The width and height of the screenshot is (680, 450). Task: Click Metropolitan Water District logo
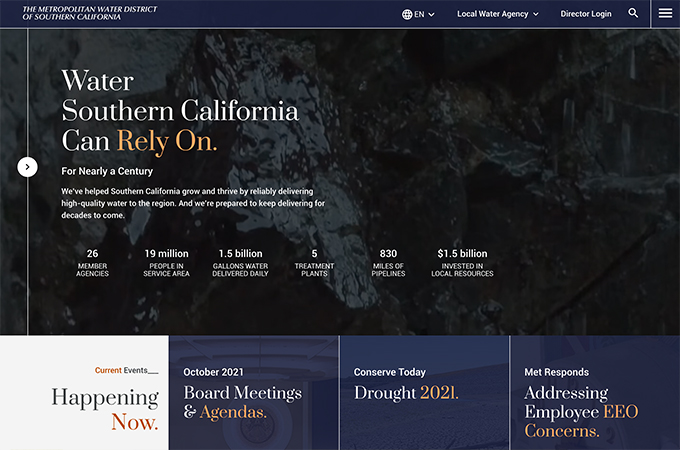pyautogui.click(x=90, y=13)
